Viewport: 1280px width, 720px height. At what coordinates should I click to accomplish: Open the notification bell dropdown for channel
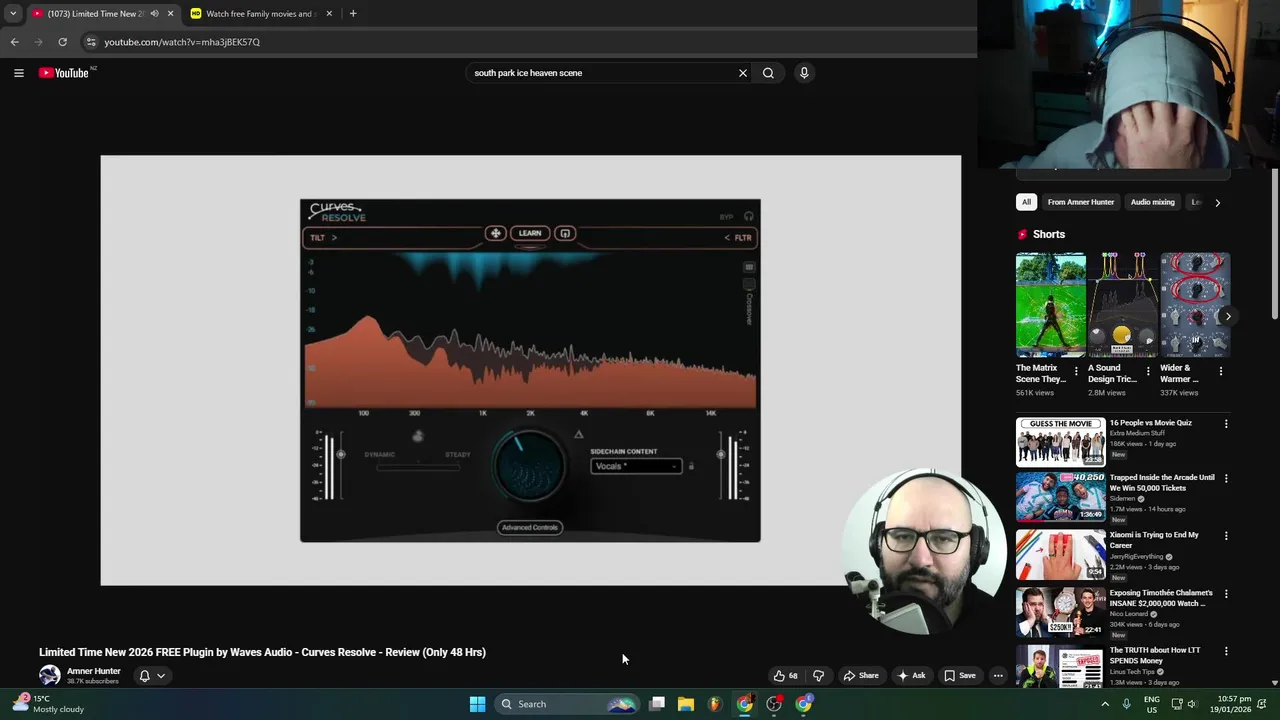click(x=152, y=676)
